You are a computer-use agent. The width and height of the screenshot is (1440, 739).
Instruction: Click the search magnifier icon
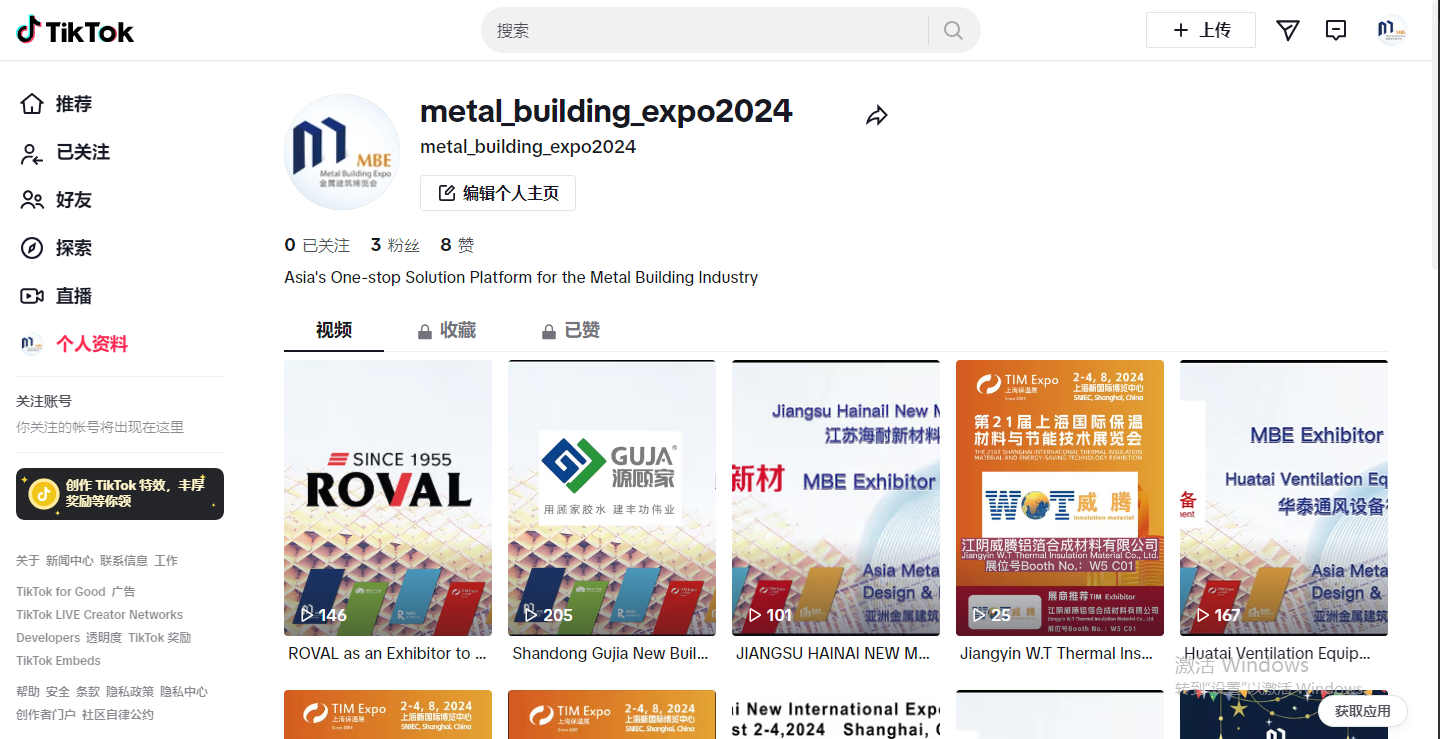coord(953,31)
